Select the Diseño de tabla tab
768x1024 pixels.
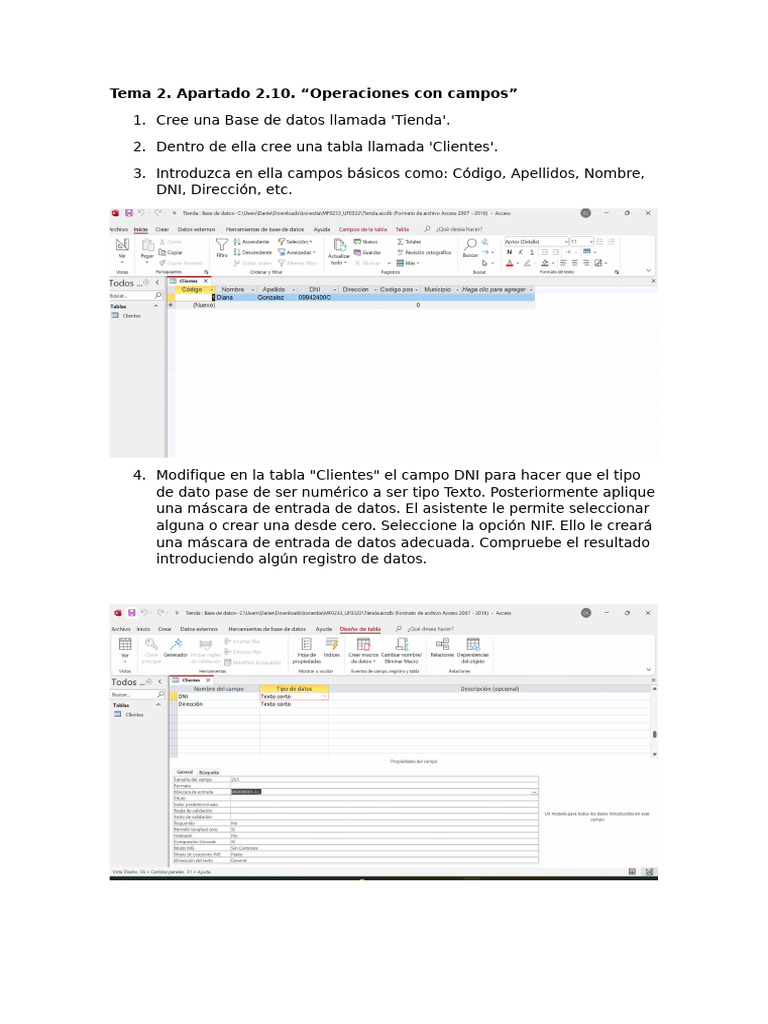pos(360,629)
